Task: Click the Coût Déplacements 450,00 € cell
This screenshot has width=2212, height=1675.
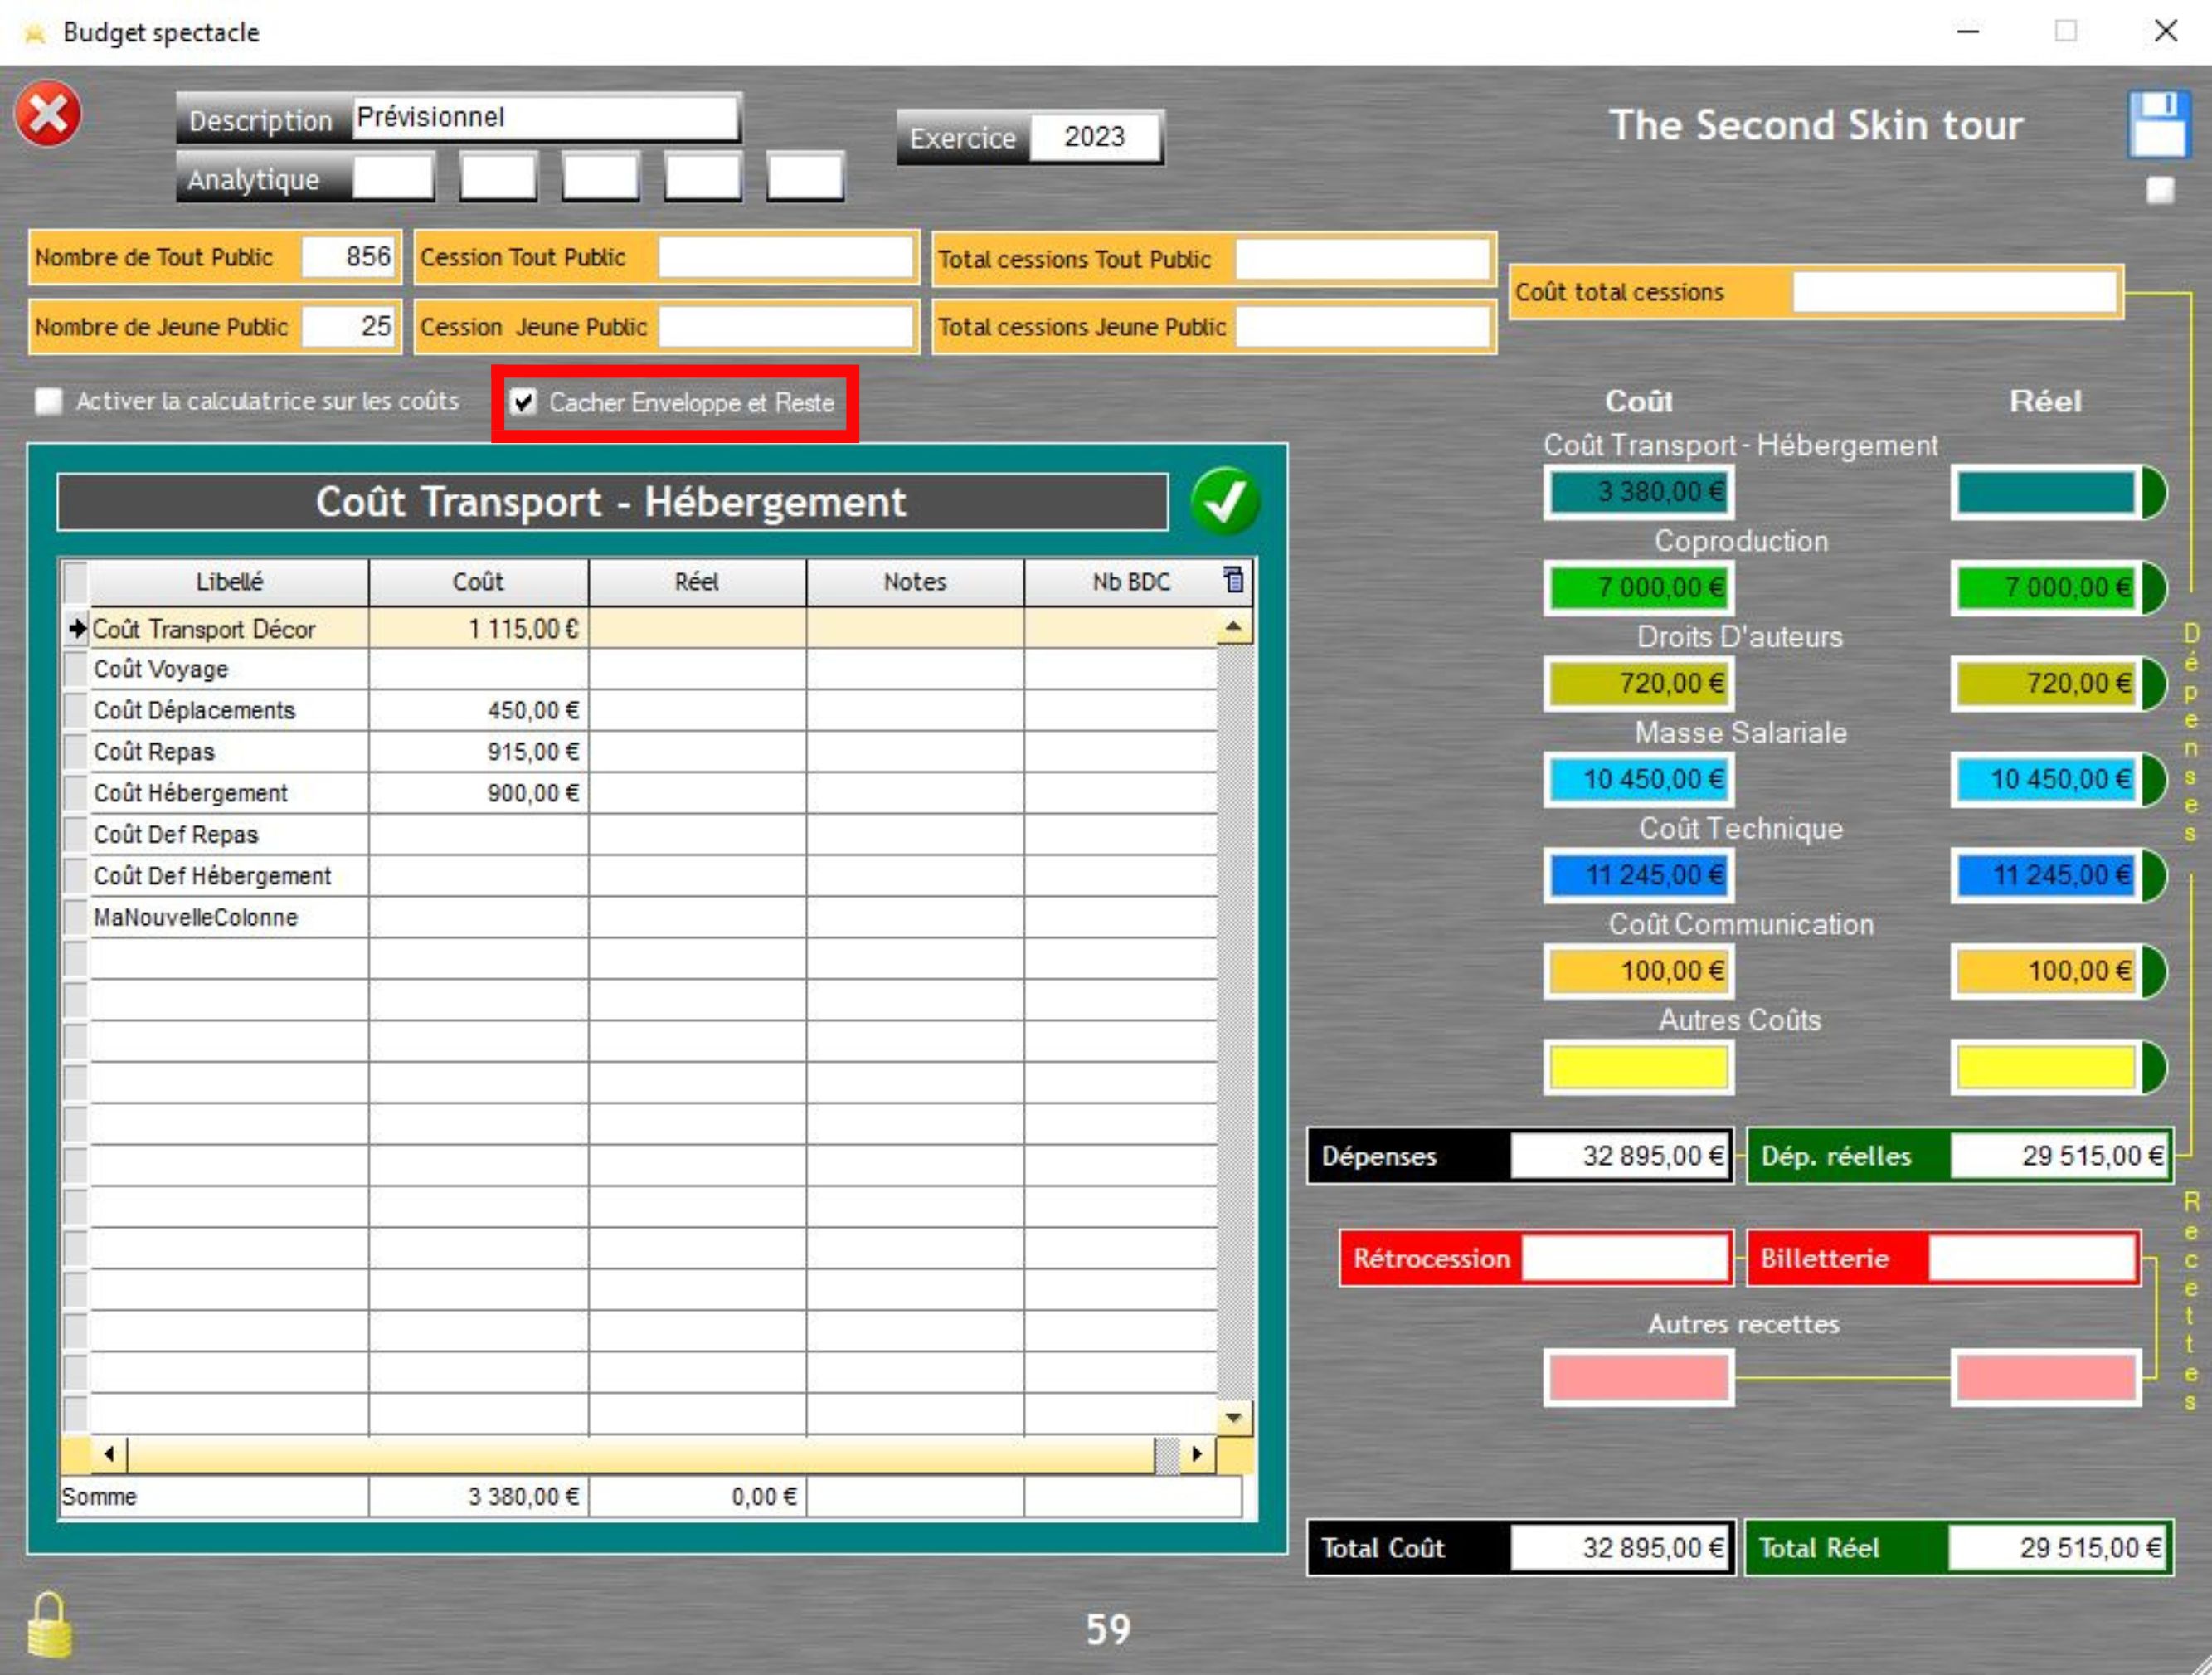Action: [x=479, y=710]
